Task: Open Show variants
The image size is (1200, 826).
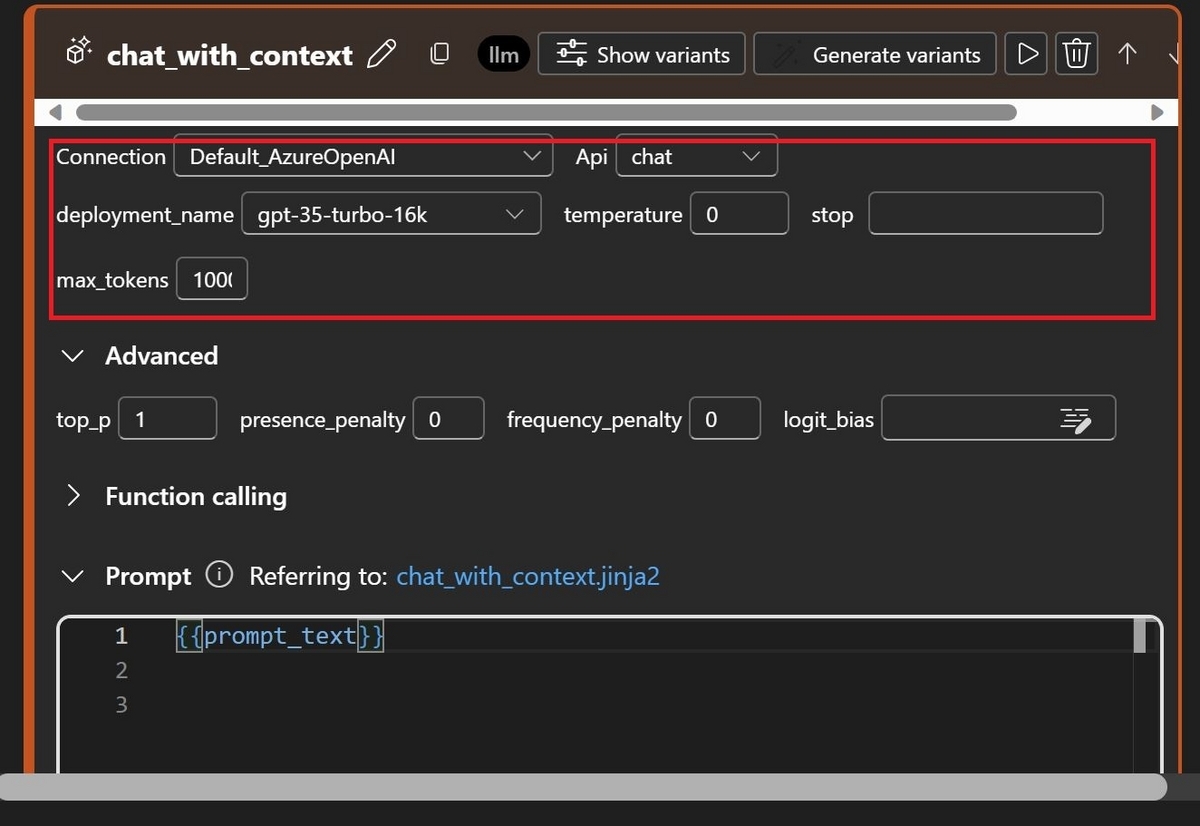Action: (643, 54)
